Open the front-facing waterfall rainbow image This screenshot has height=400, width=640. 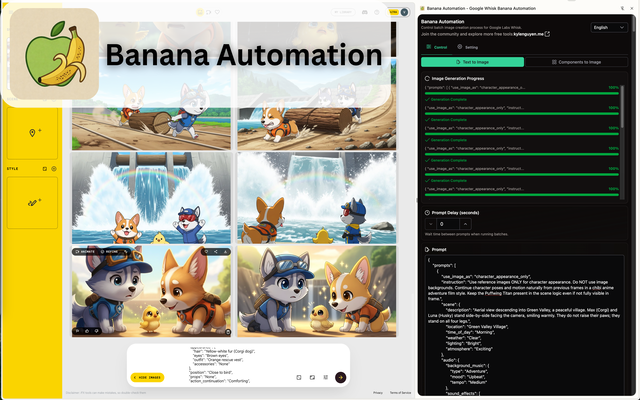151,198
